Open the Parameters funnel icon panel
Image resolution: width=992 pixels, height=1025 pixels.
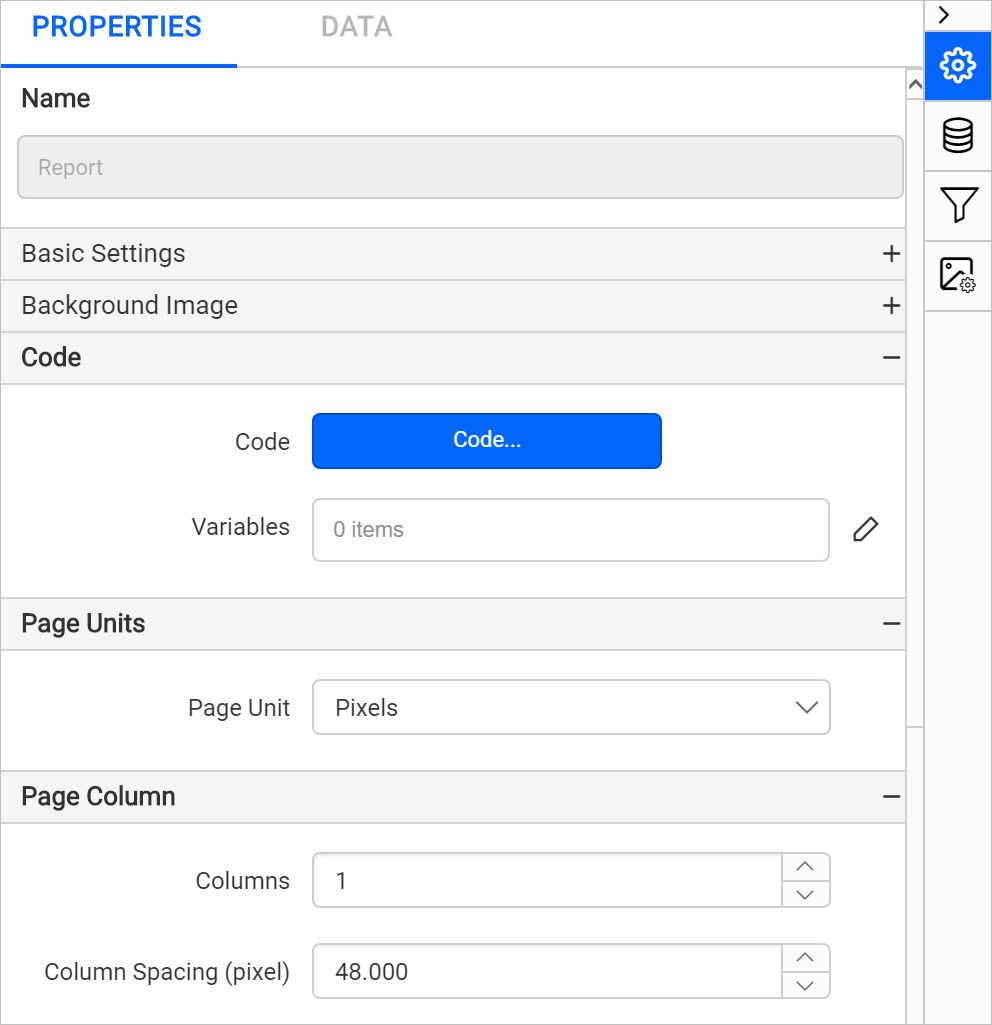957,205
